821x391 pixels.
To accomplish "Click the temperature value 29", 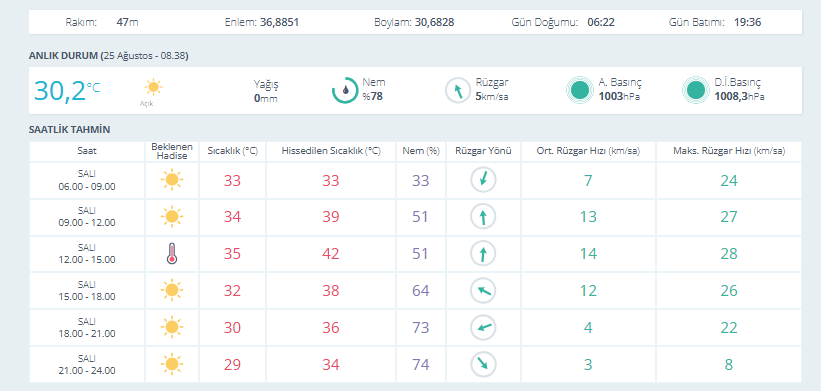I will tap(232, 364).
